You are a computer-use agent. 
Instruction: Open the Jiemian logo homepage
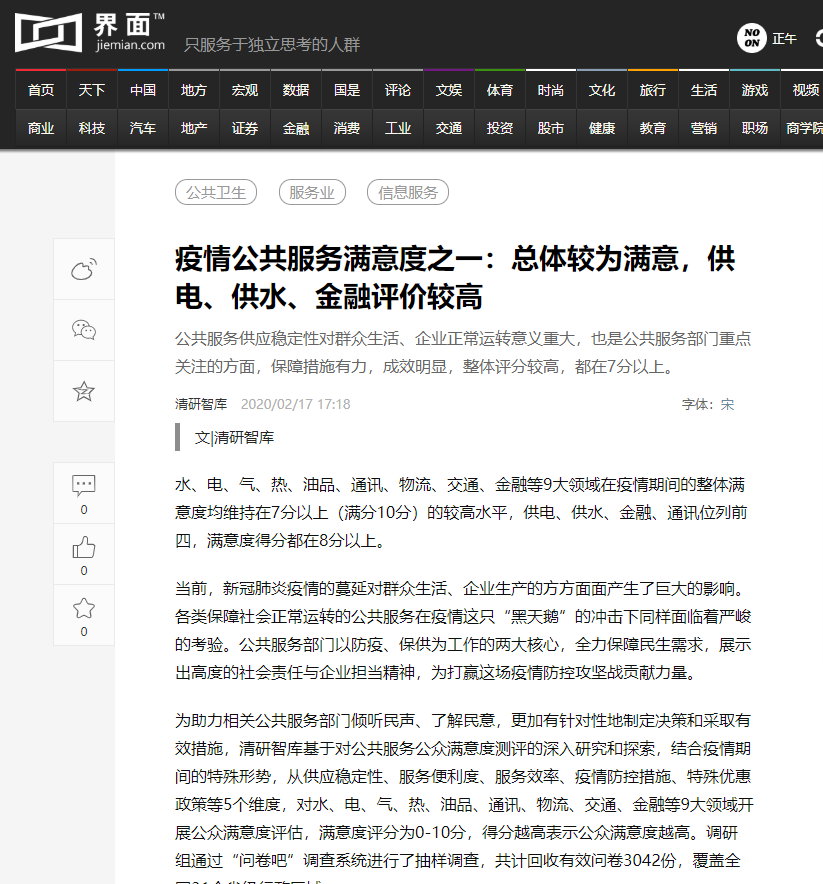90,33
